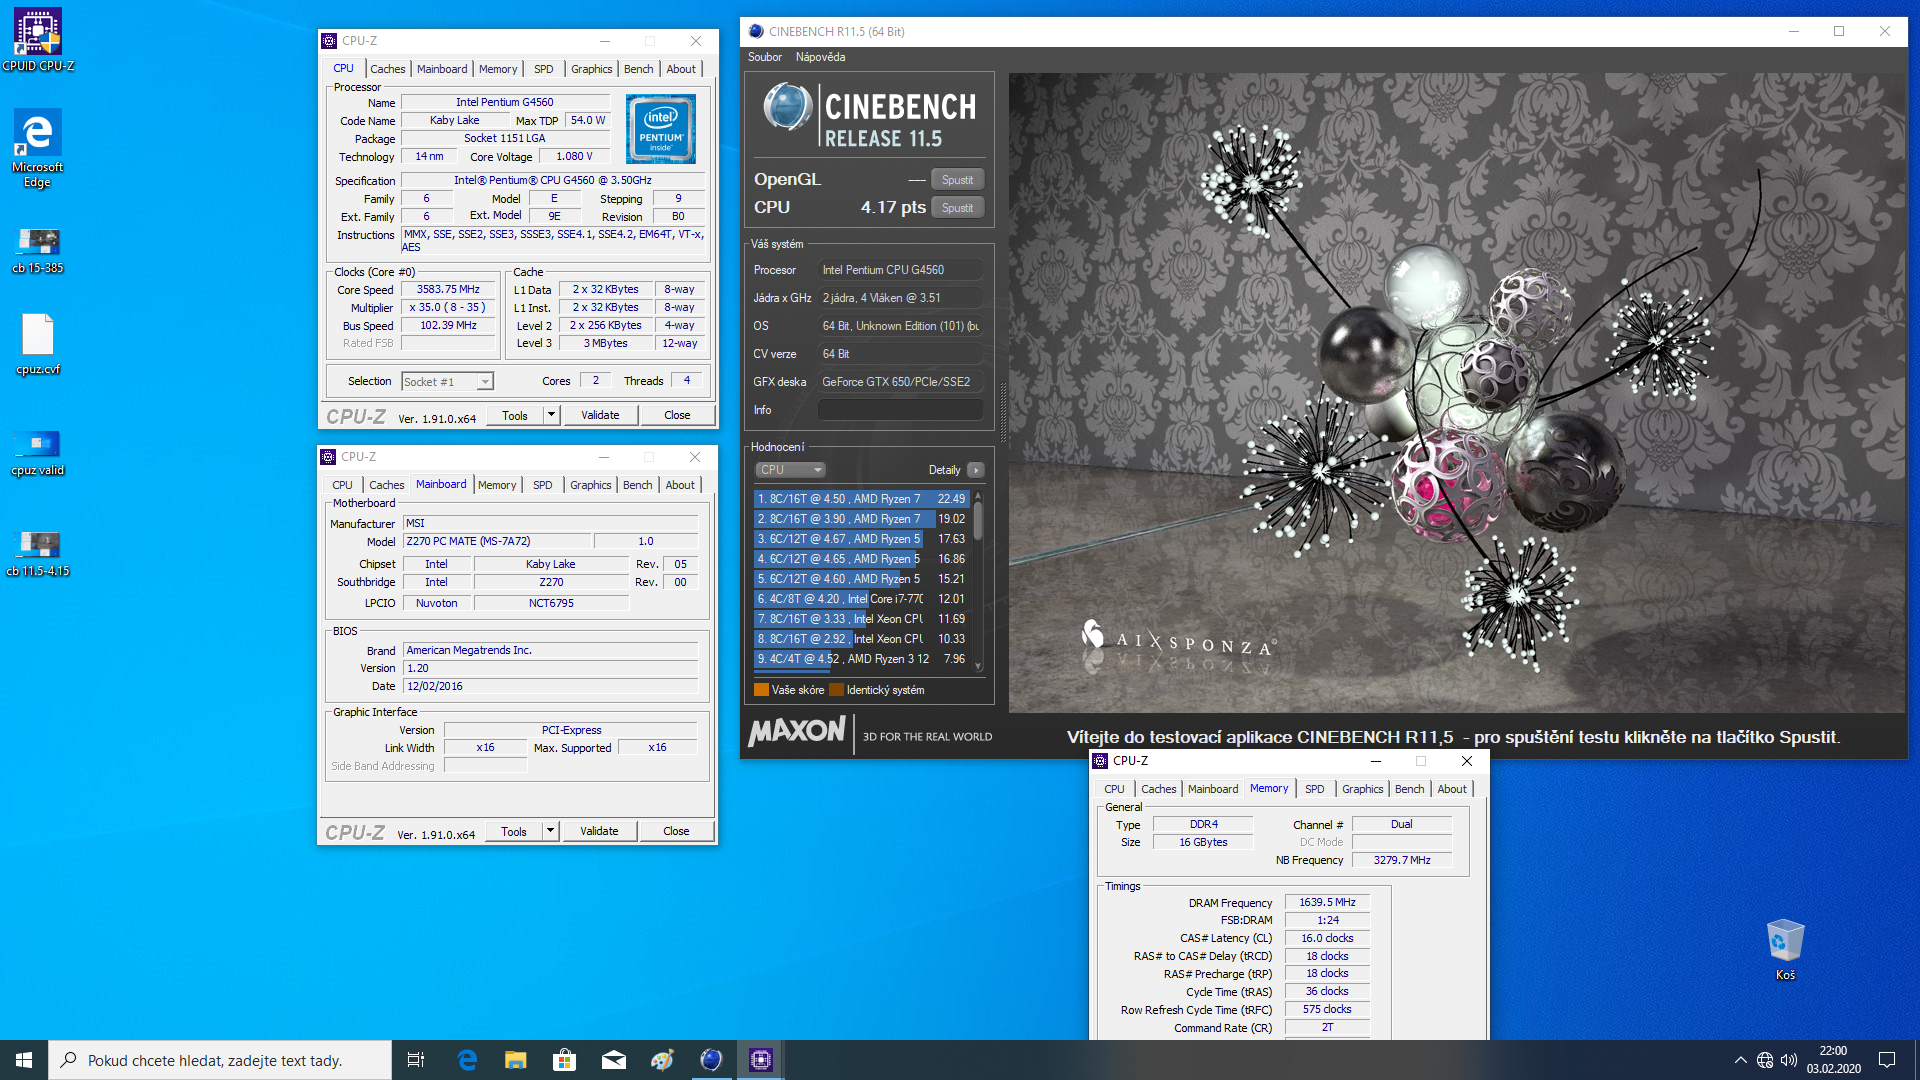Click the GeForce GTX 650 GFX field

[x=900, y=382]
